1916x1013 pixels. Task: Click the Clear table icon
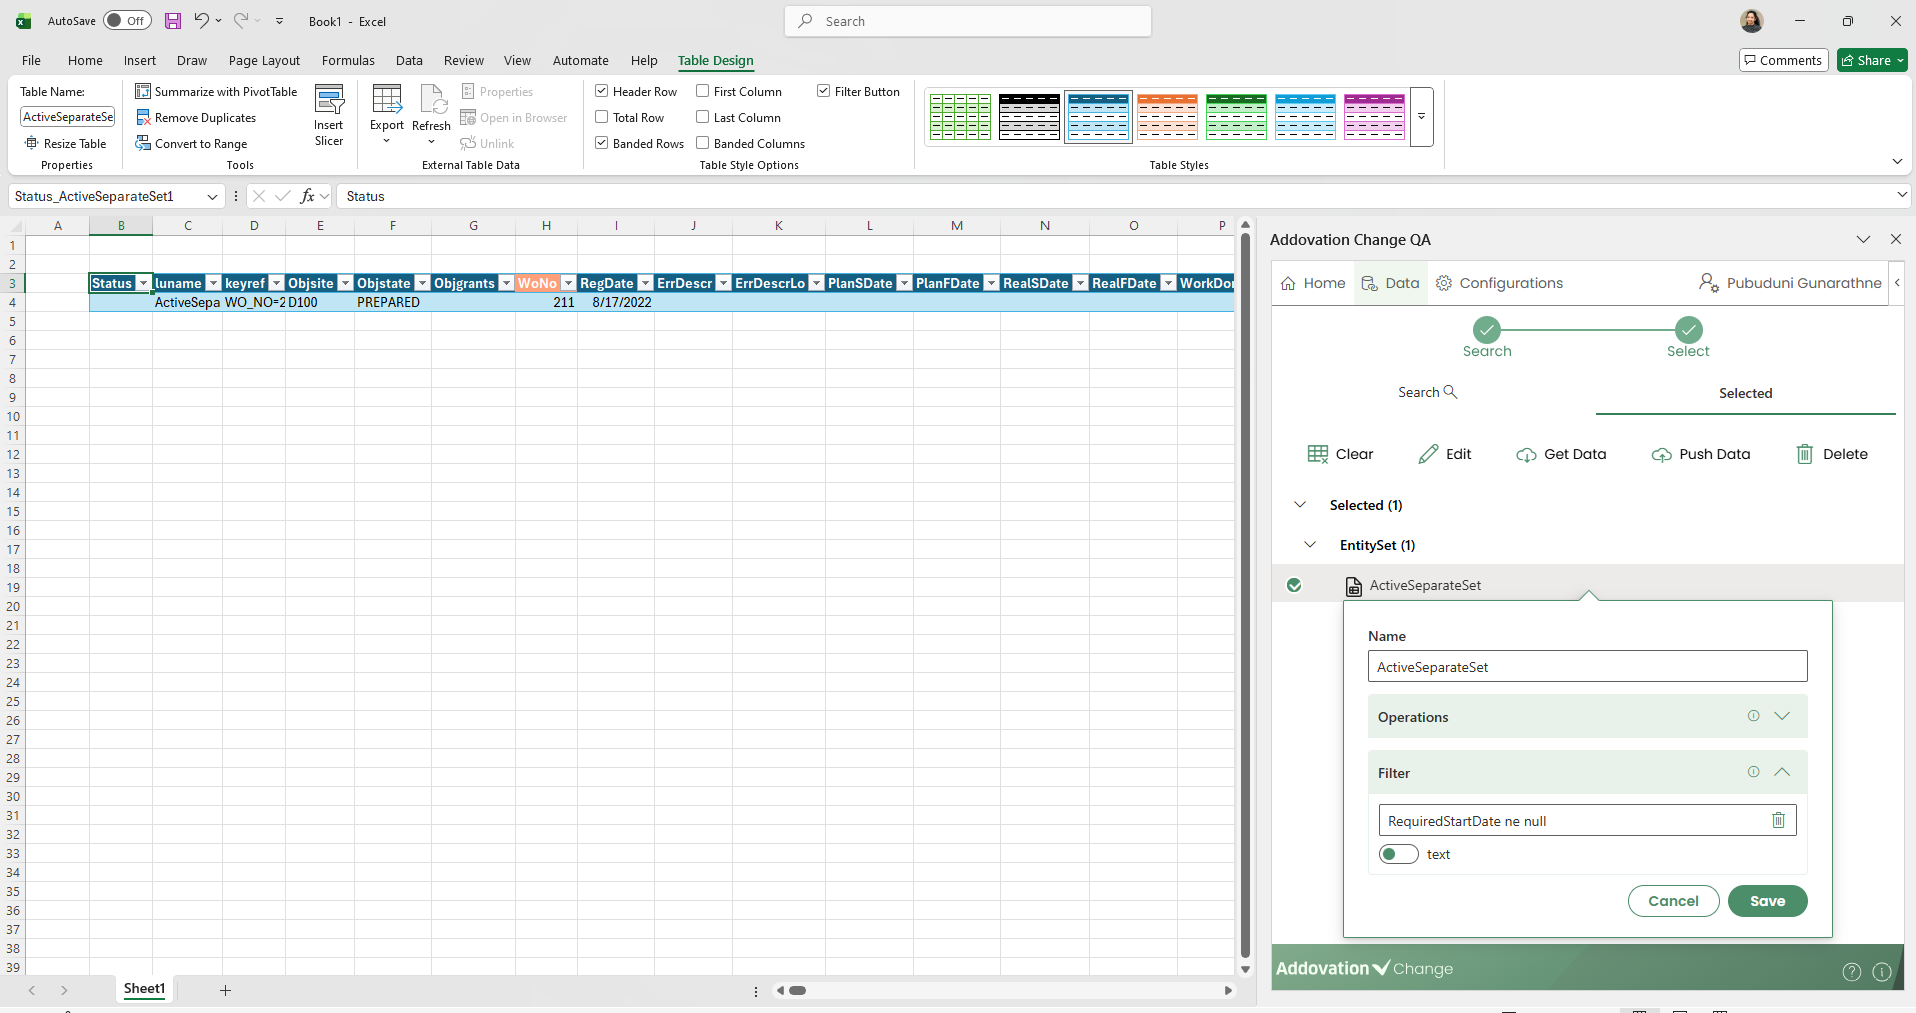click(x=1317, y=455)
